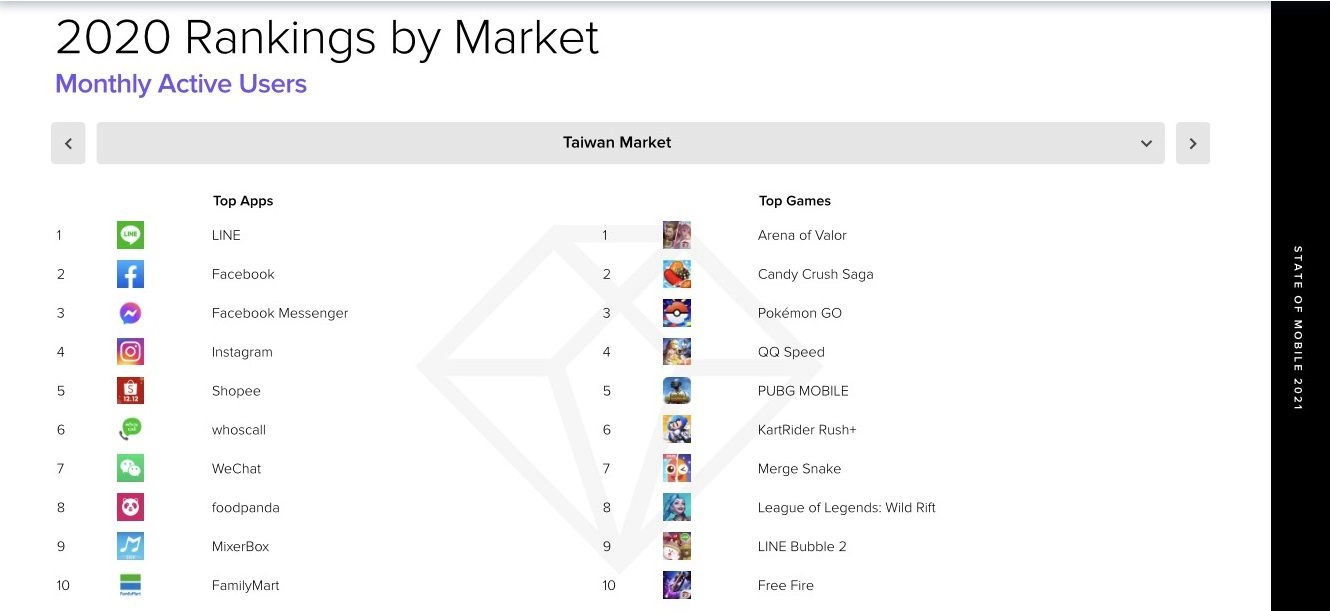Click the Instagram app icon
Image resolution: width=1330 pixels, height=611 pixels.
pyautogui.click(x=130, y=352)
